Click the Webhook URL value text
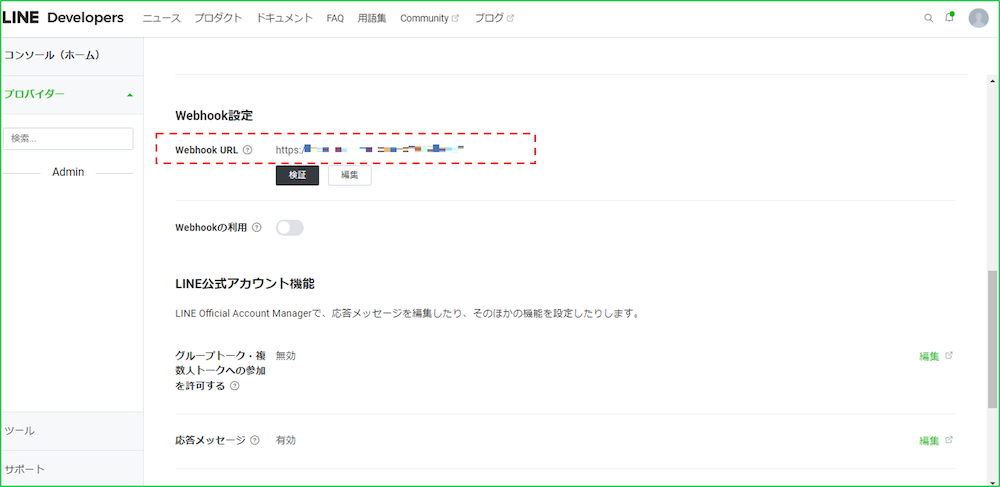This screenshot has width=1000, height=487. 370,150
